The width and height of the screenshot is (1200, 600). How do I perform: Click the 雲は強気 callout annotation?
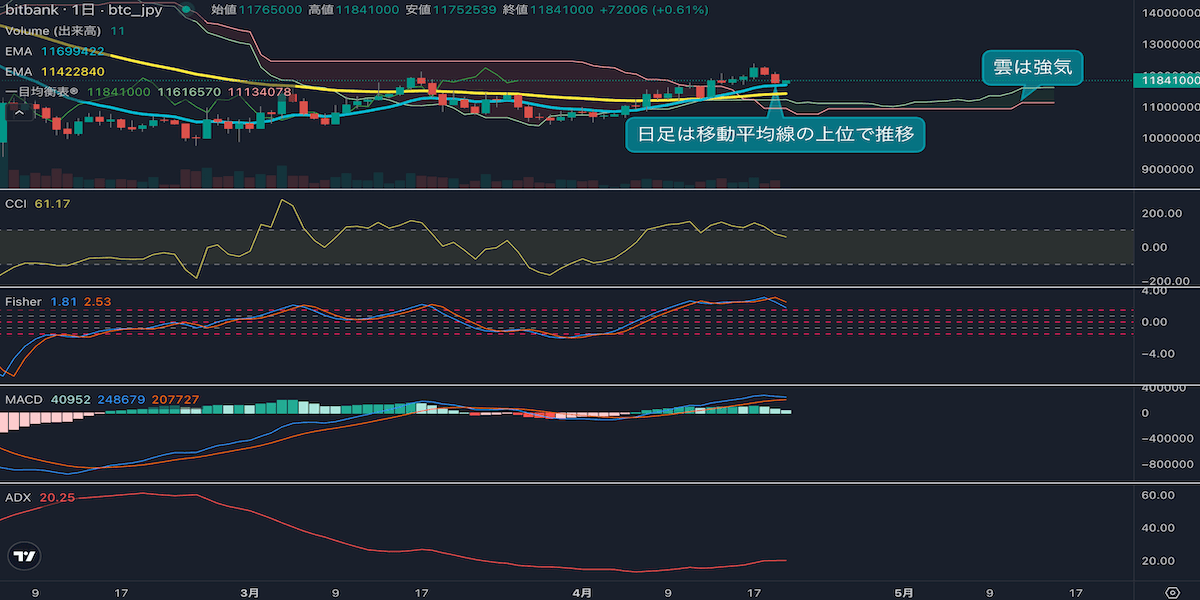click(1032, 67)
